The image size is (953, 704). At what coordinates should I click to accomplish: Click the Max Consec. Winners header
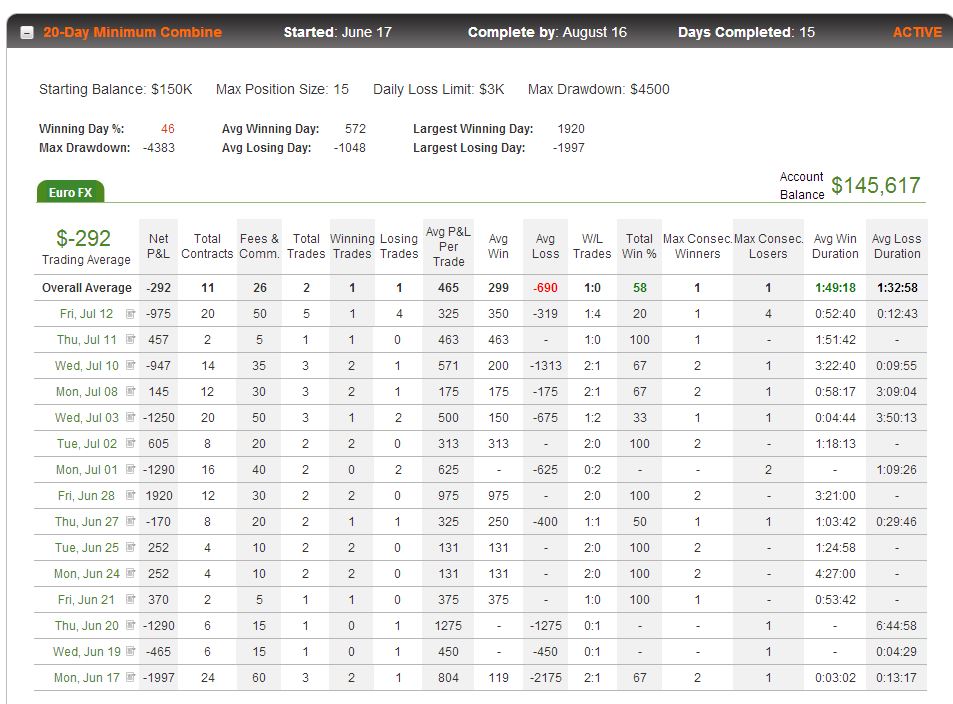pyautogui.click(x=697, y=246)
